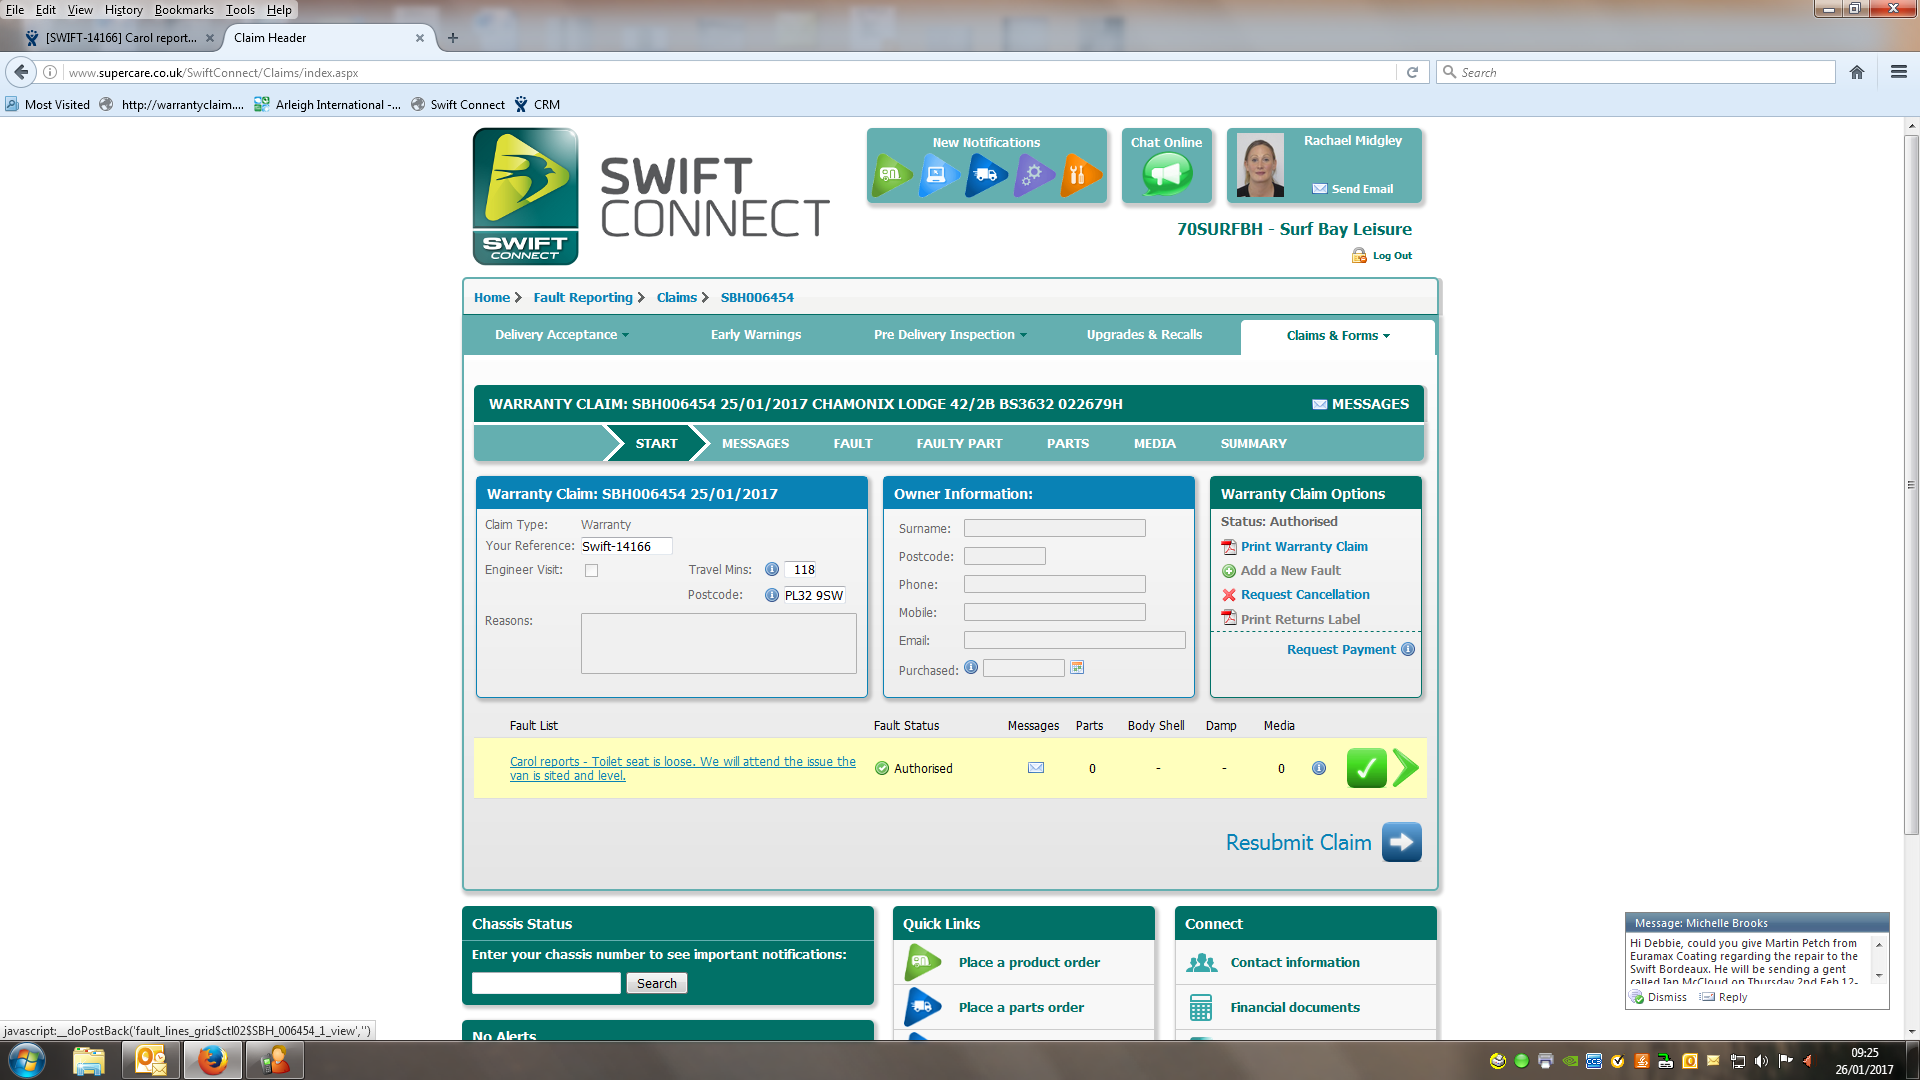Open the History menu in the browser
This screenshot has width=1920, height=1080.
point(123,10)
